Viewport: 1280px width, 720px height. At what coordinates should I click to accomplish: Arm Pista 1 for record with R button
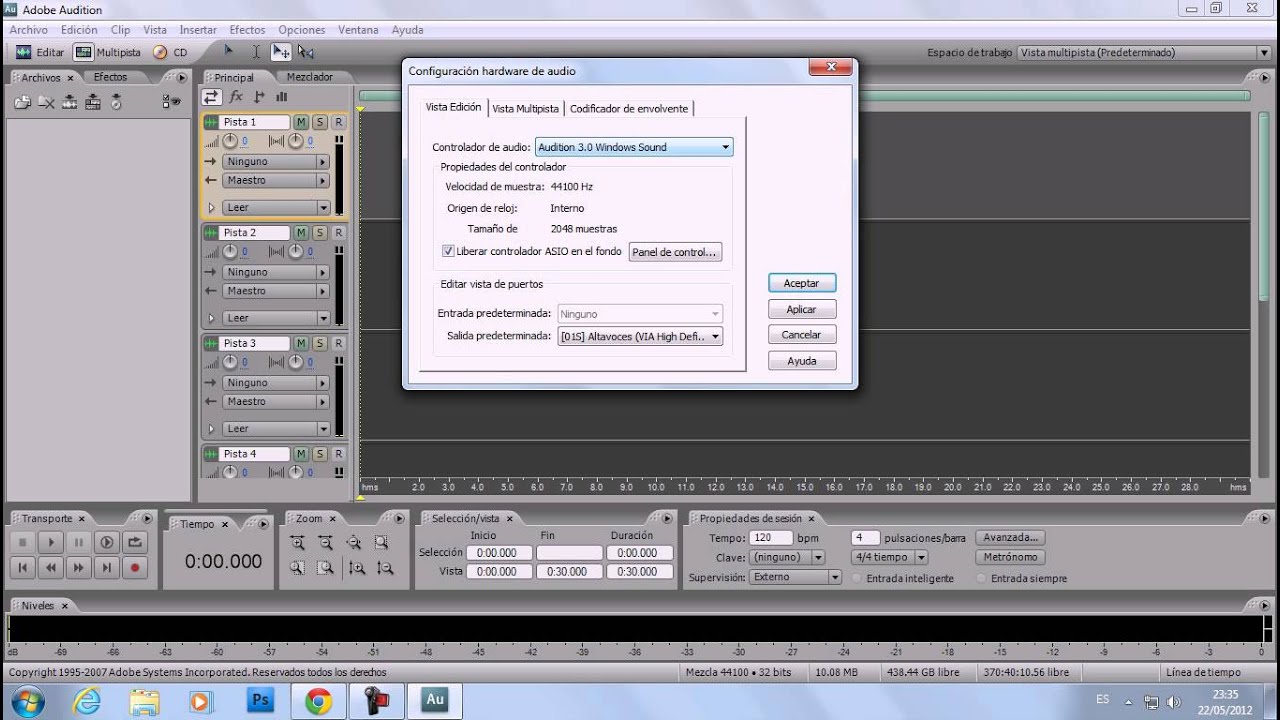click(338, 122)
